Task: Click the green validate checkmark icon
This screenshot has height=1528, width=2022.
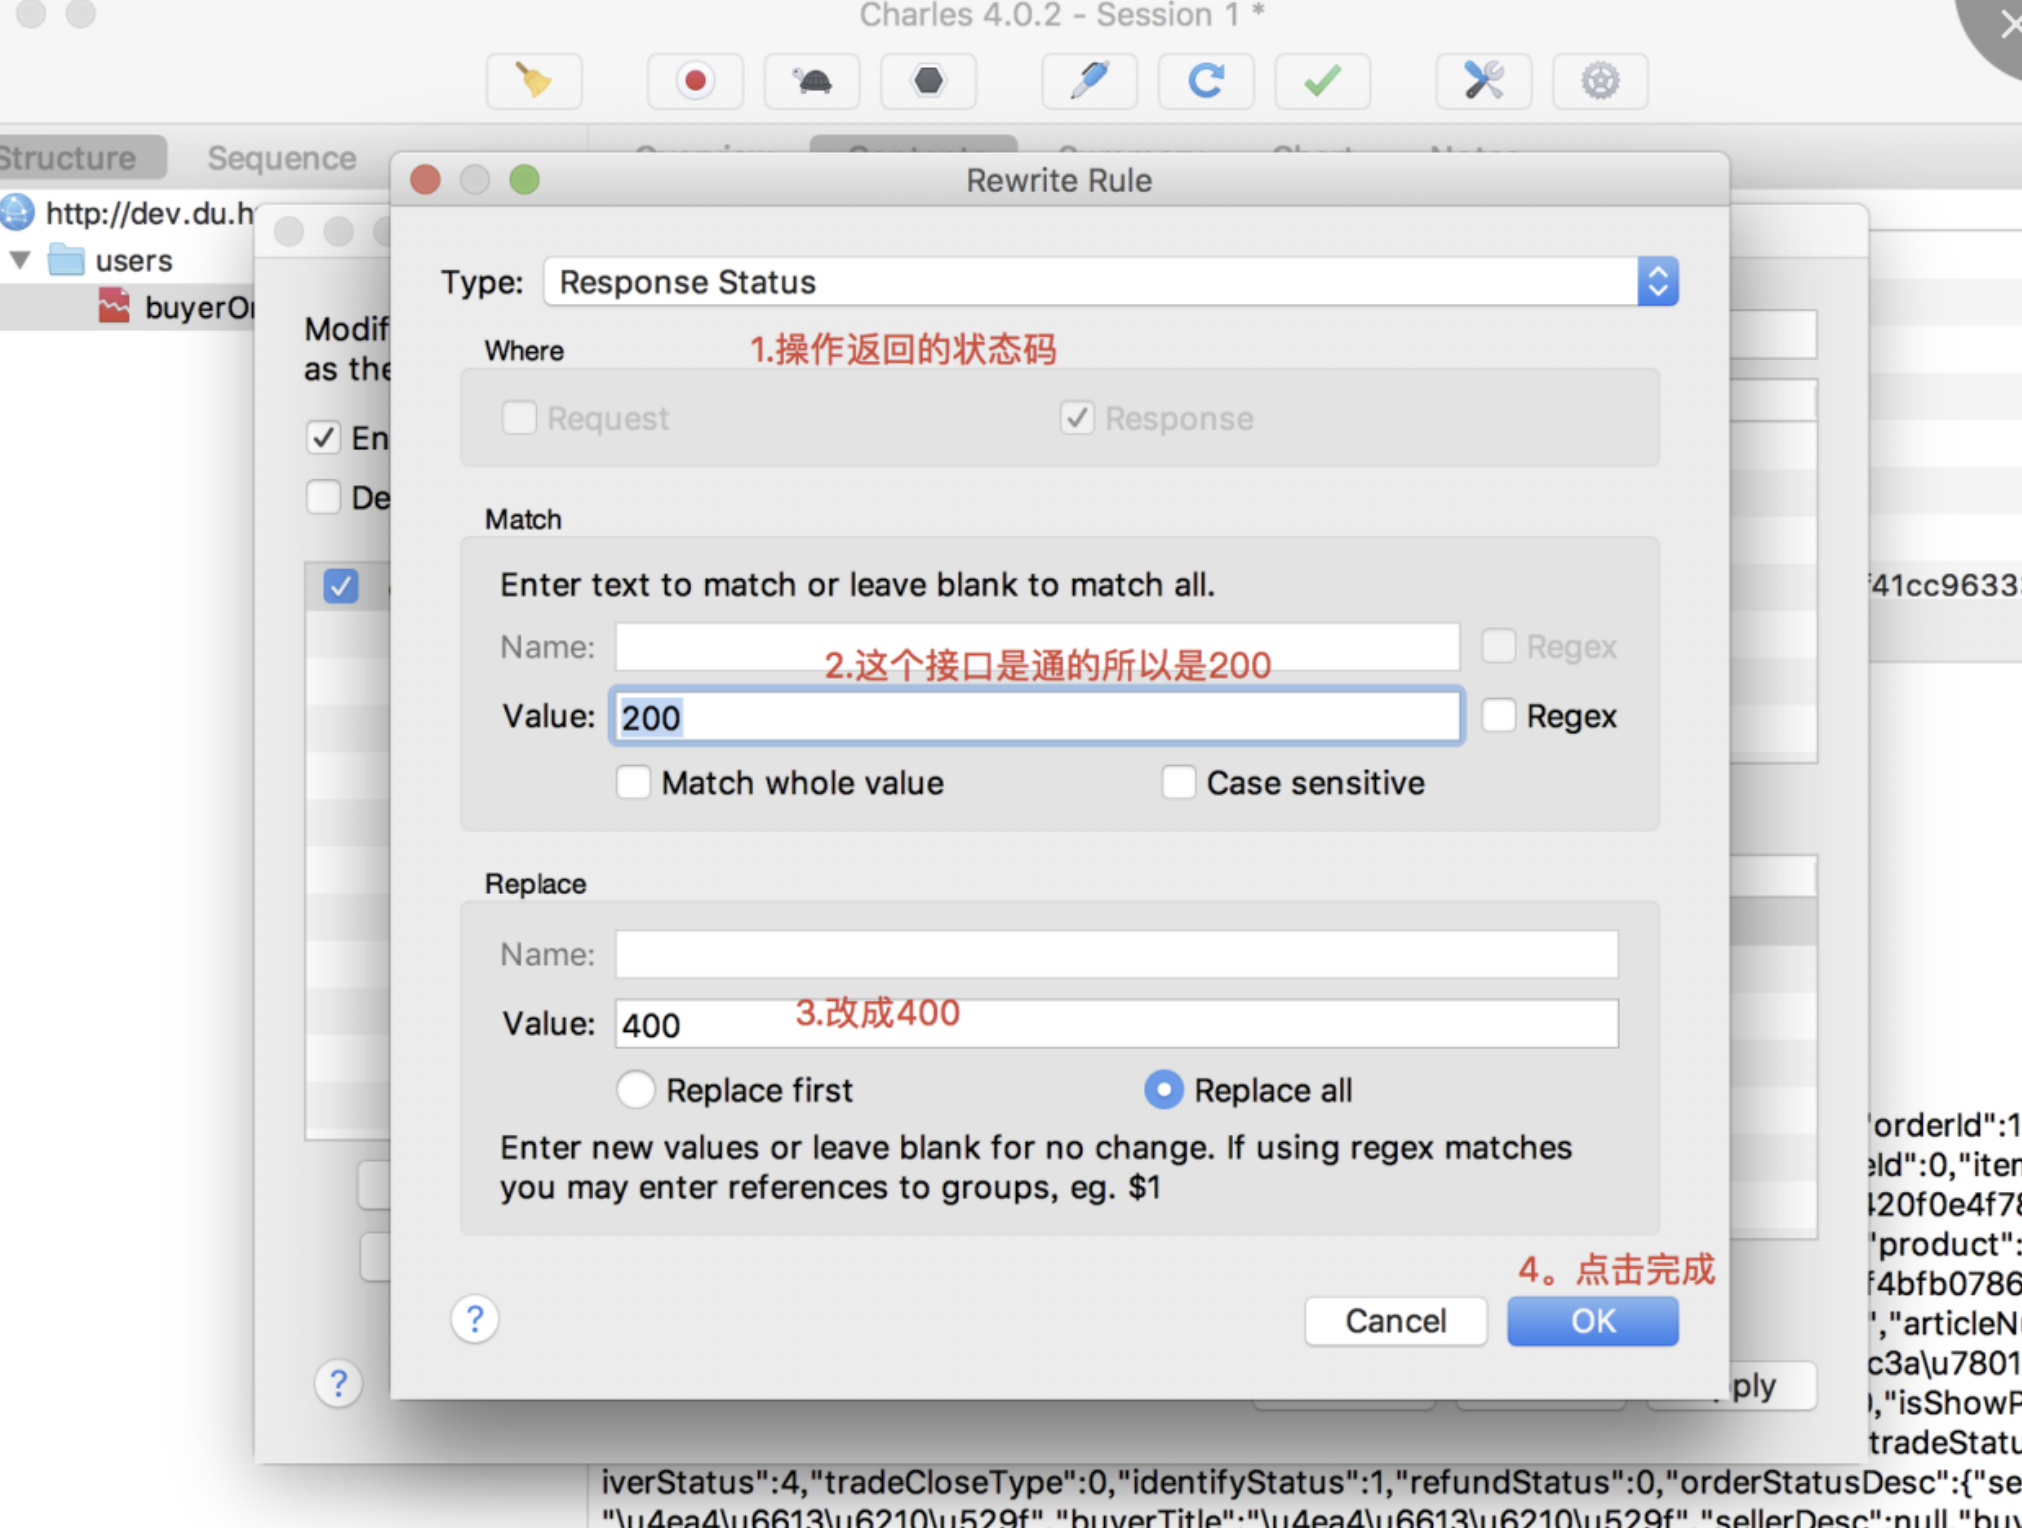Action: (x=1322, y=81)
